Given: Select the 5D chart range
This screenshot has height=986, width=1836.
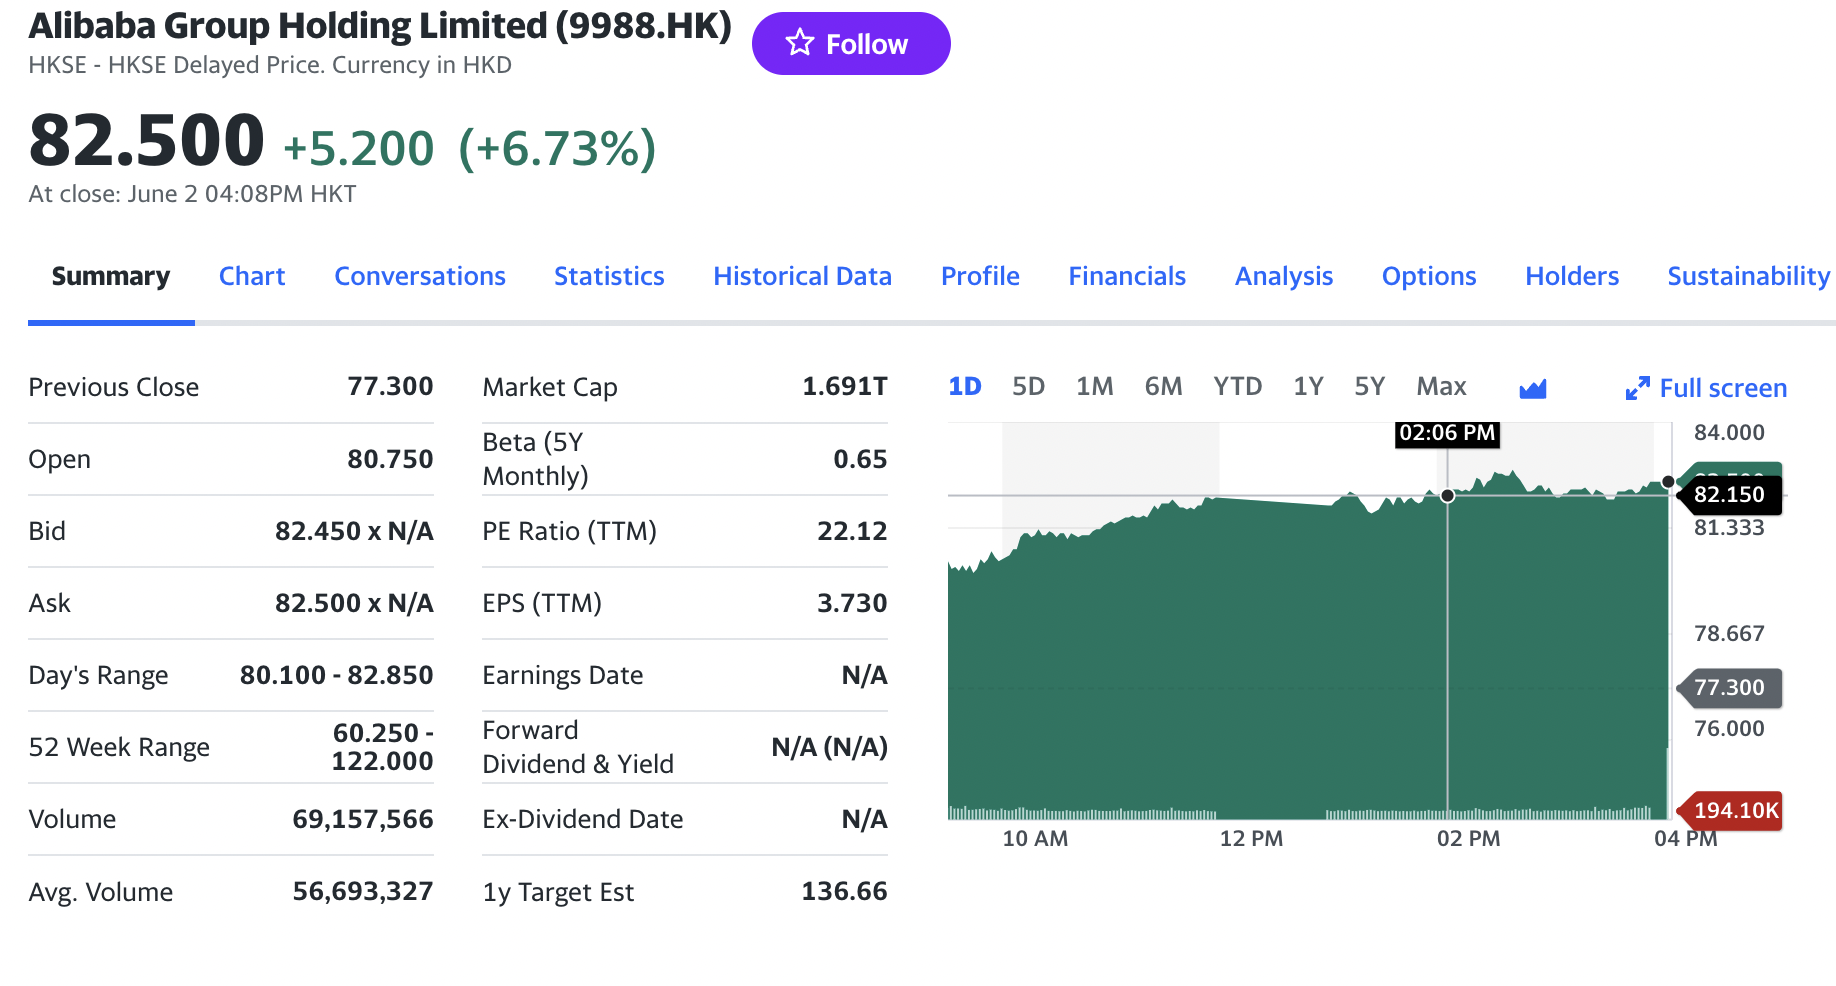Looking at the screenshot, I should click(x=1028, y=386).
